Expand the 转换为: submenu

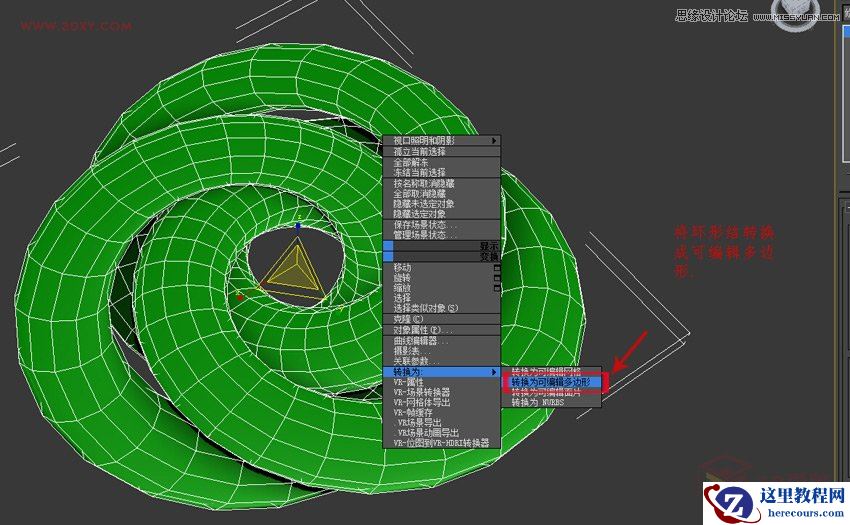pyautogui.click(x=442, y=372)
